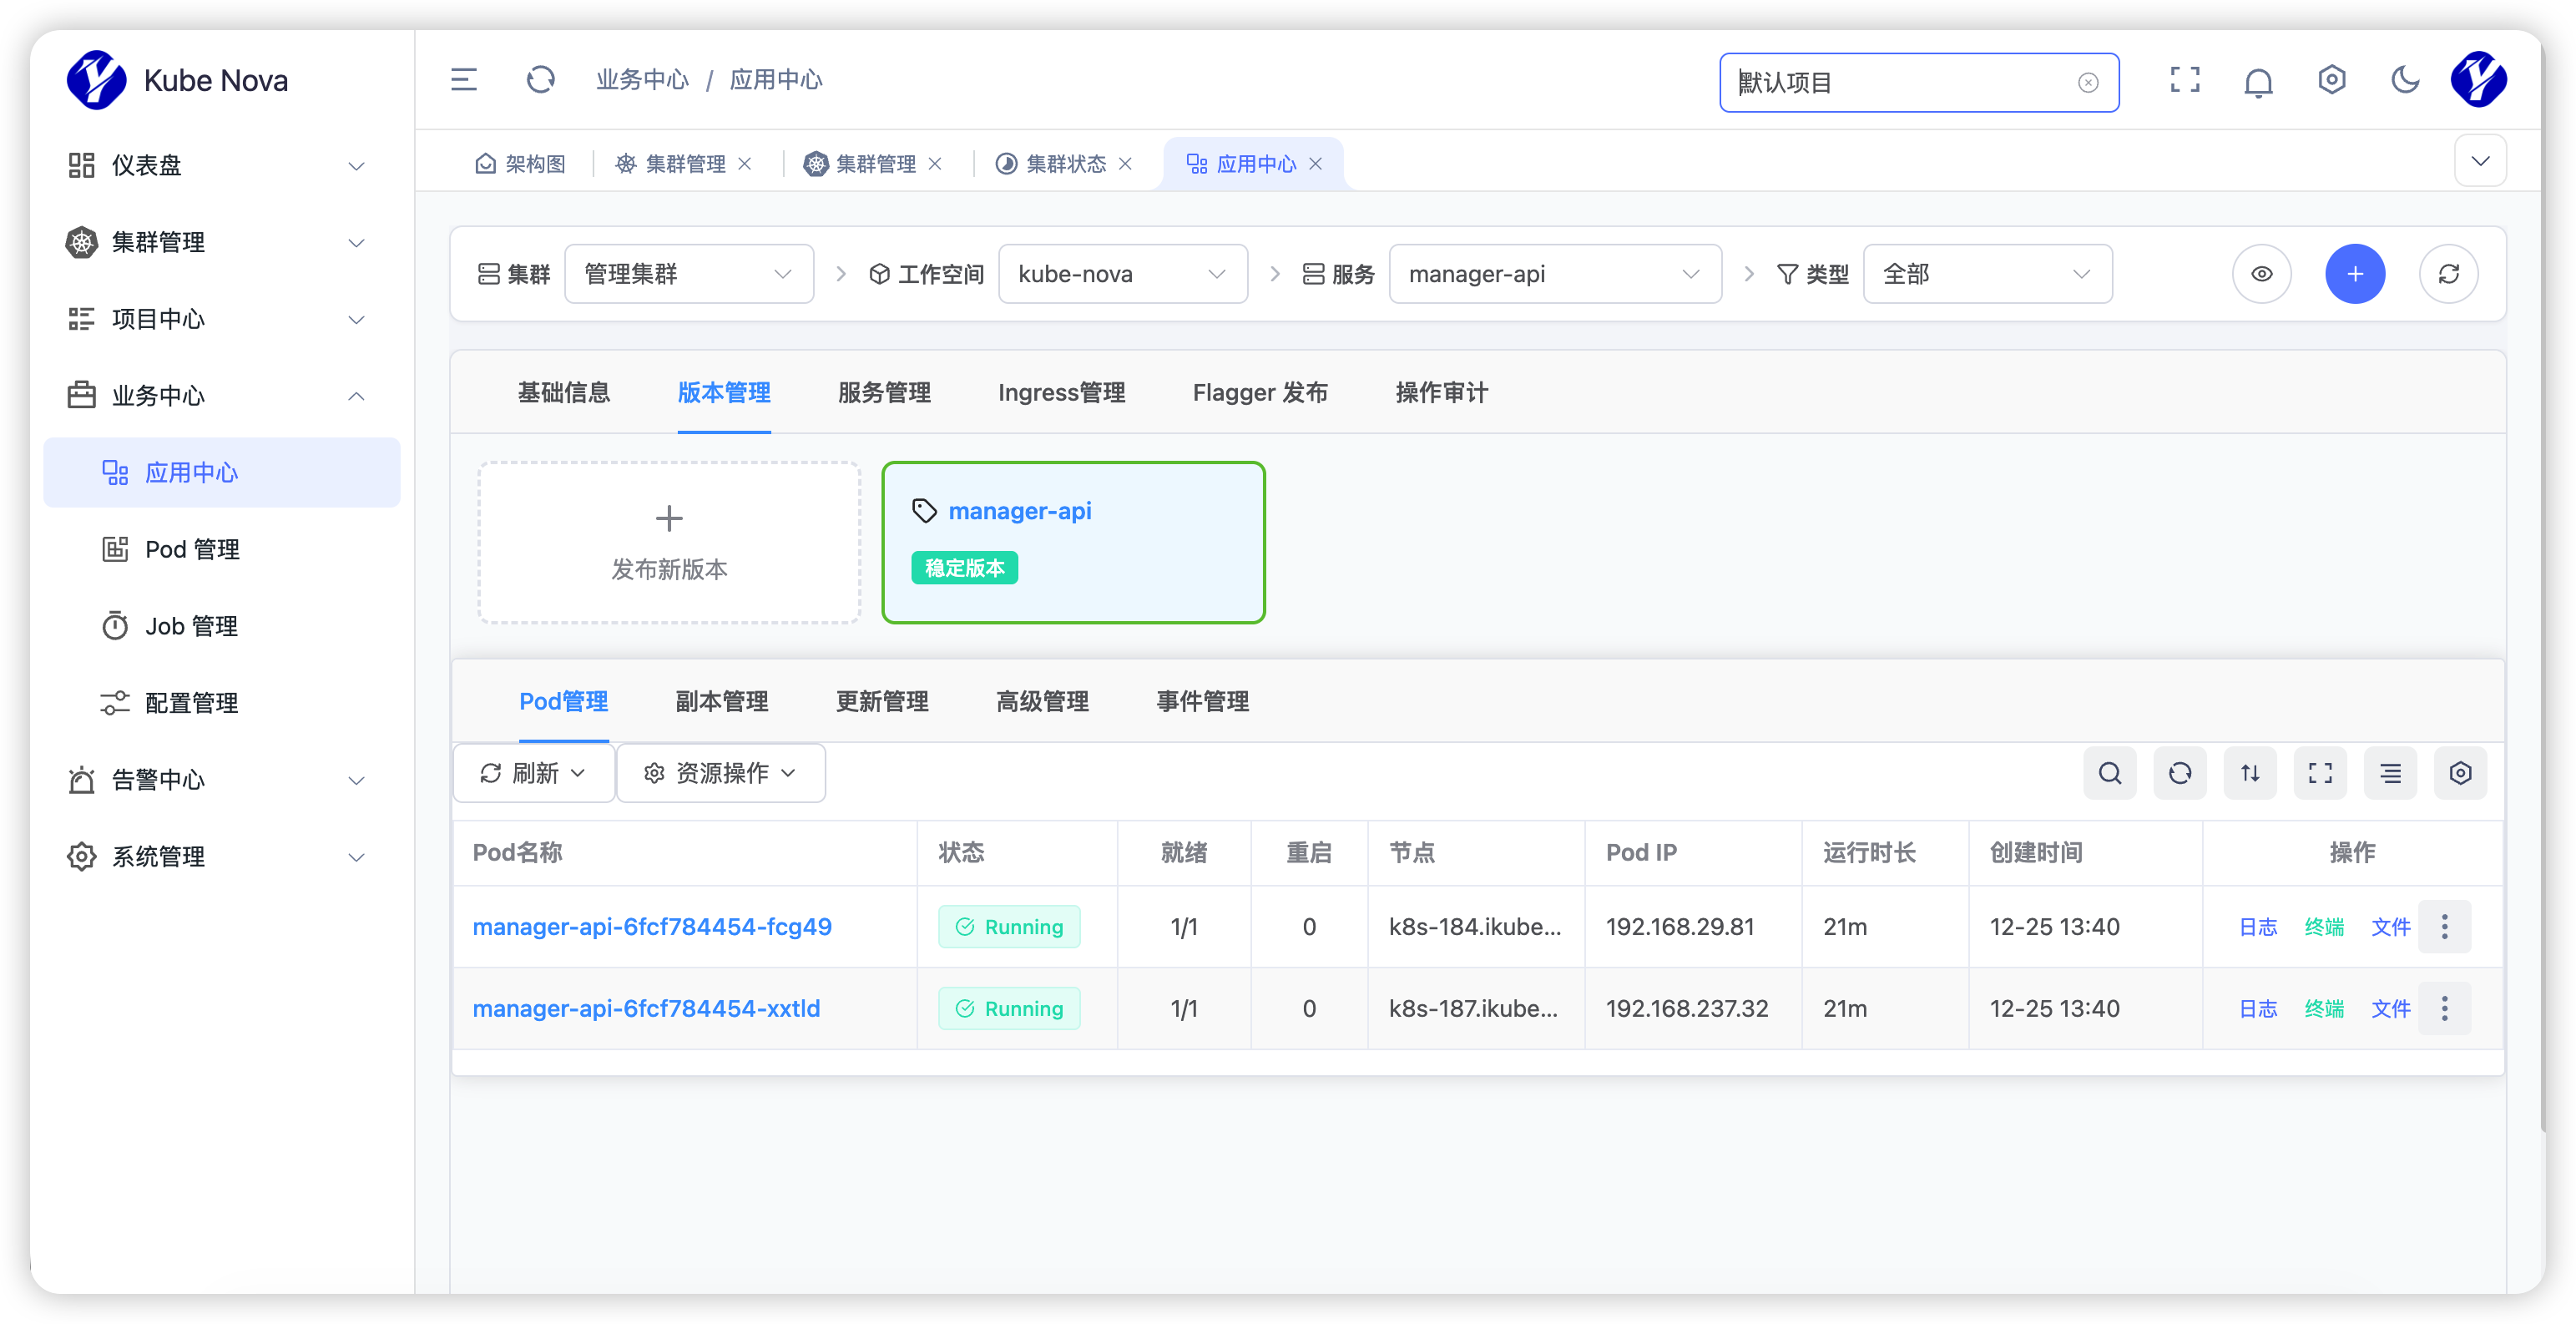Toggle dark mode with the moon icon
This screenshot has height=1324, width=2576.
click(x=2405, y=80)
